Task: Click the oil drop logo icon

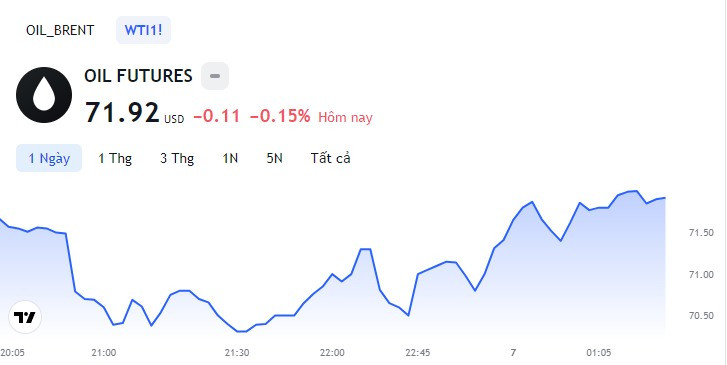Action: (44, 95)
